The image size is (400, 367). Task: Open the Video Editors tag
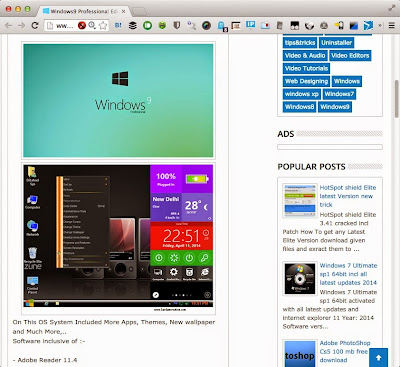coord(350,55)
